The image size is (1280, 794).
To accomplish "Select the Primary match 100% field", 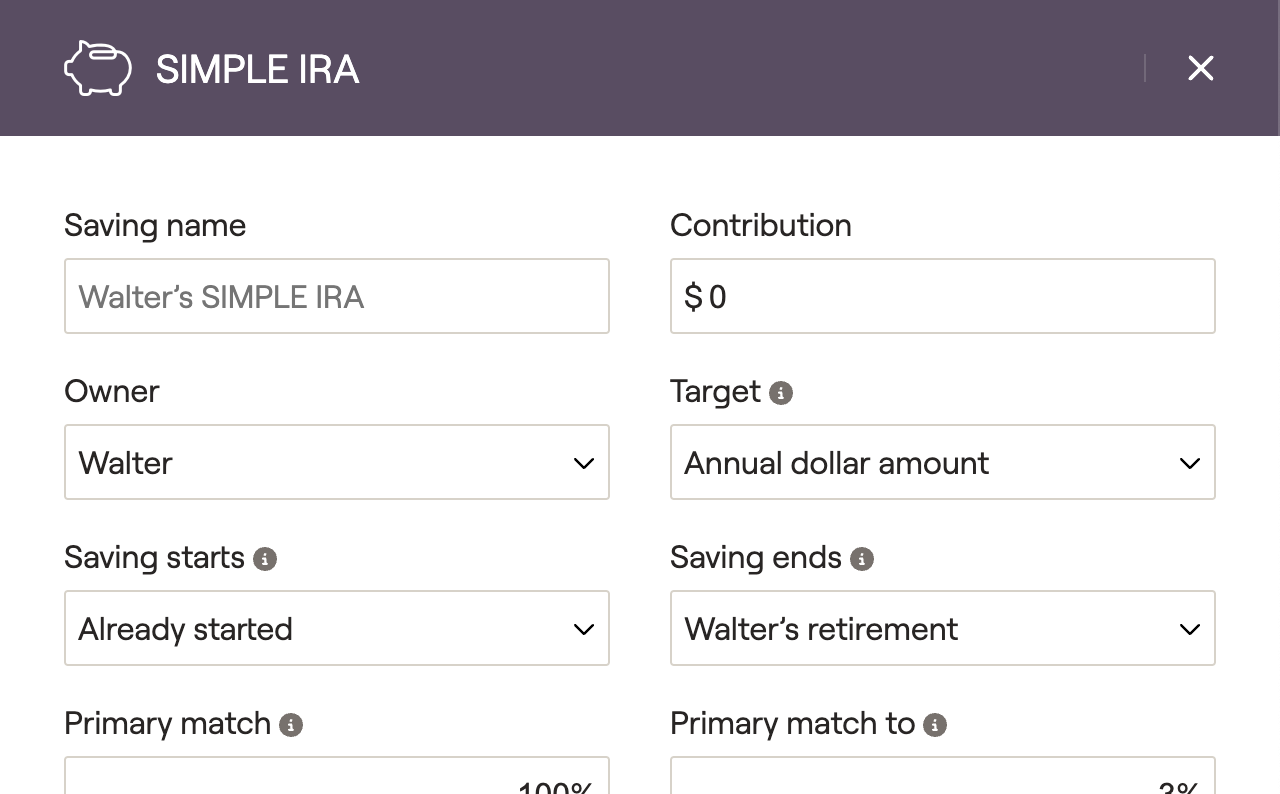I will 336,778.
